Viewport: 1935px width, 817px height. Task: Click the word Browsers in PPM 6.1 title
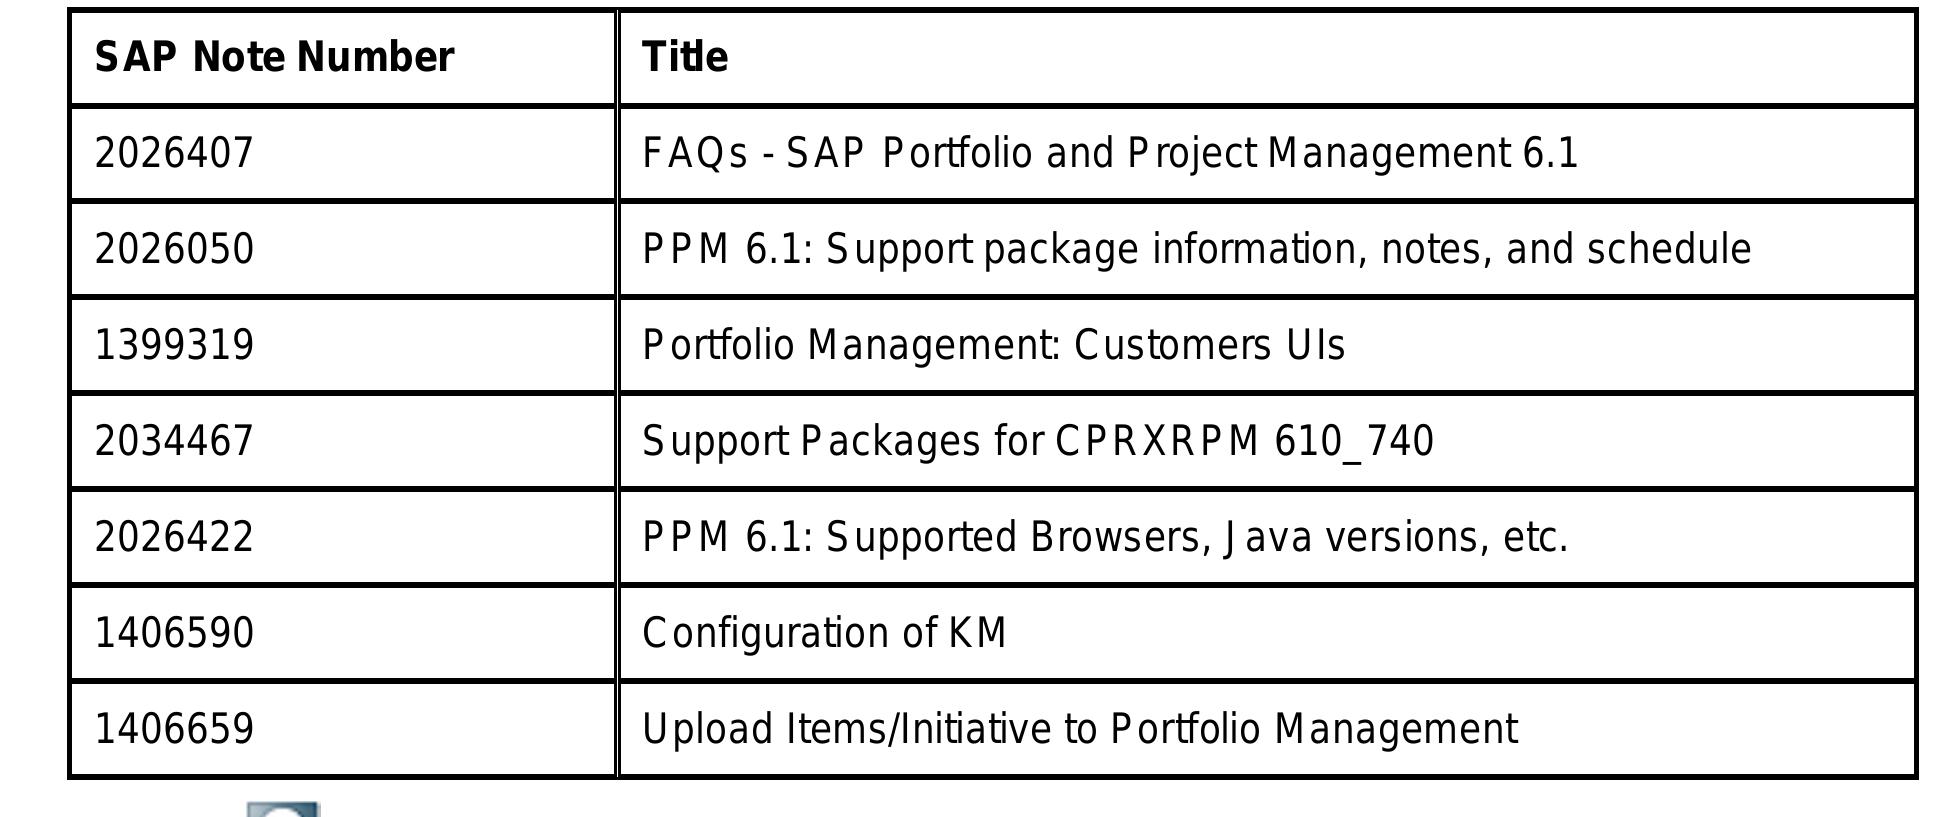[1115, 537]
